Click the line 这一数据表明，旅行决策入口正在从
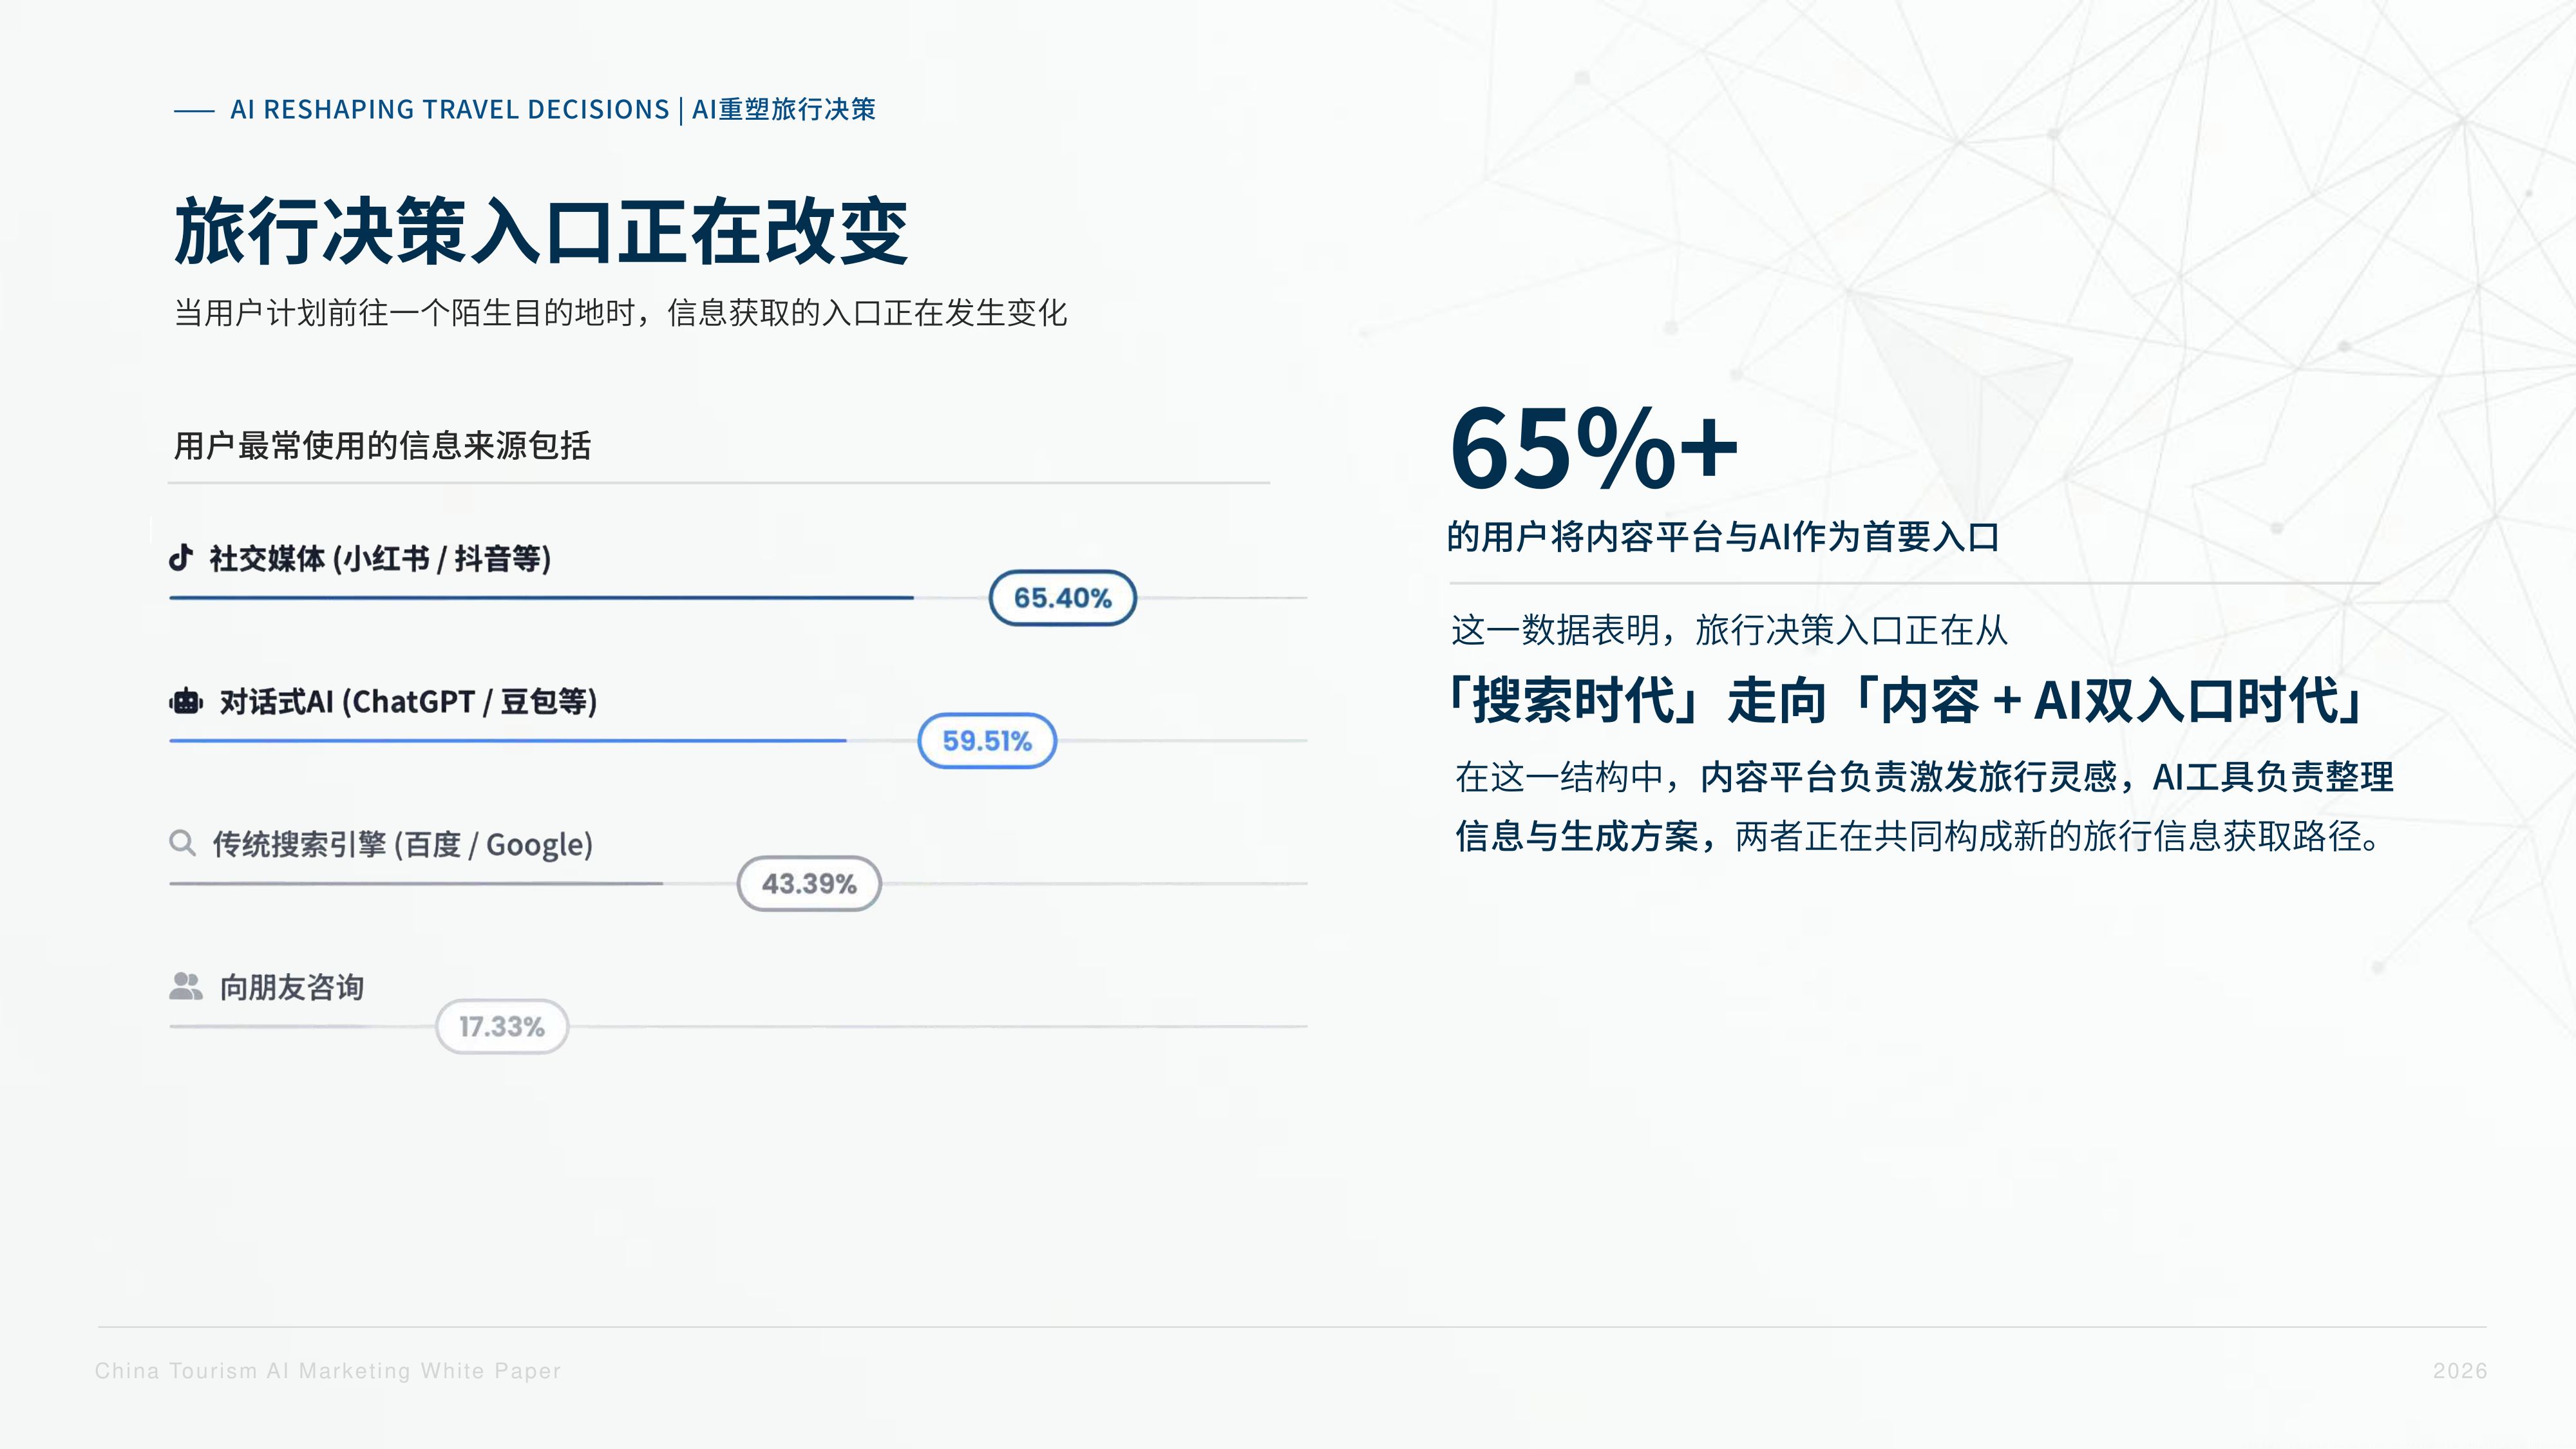This screenshot has width=2576, height=1449. (x=1729, y=630)
